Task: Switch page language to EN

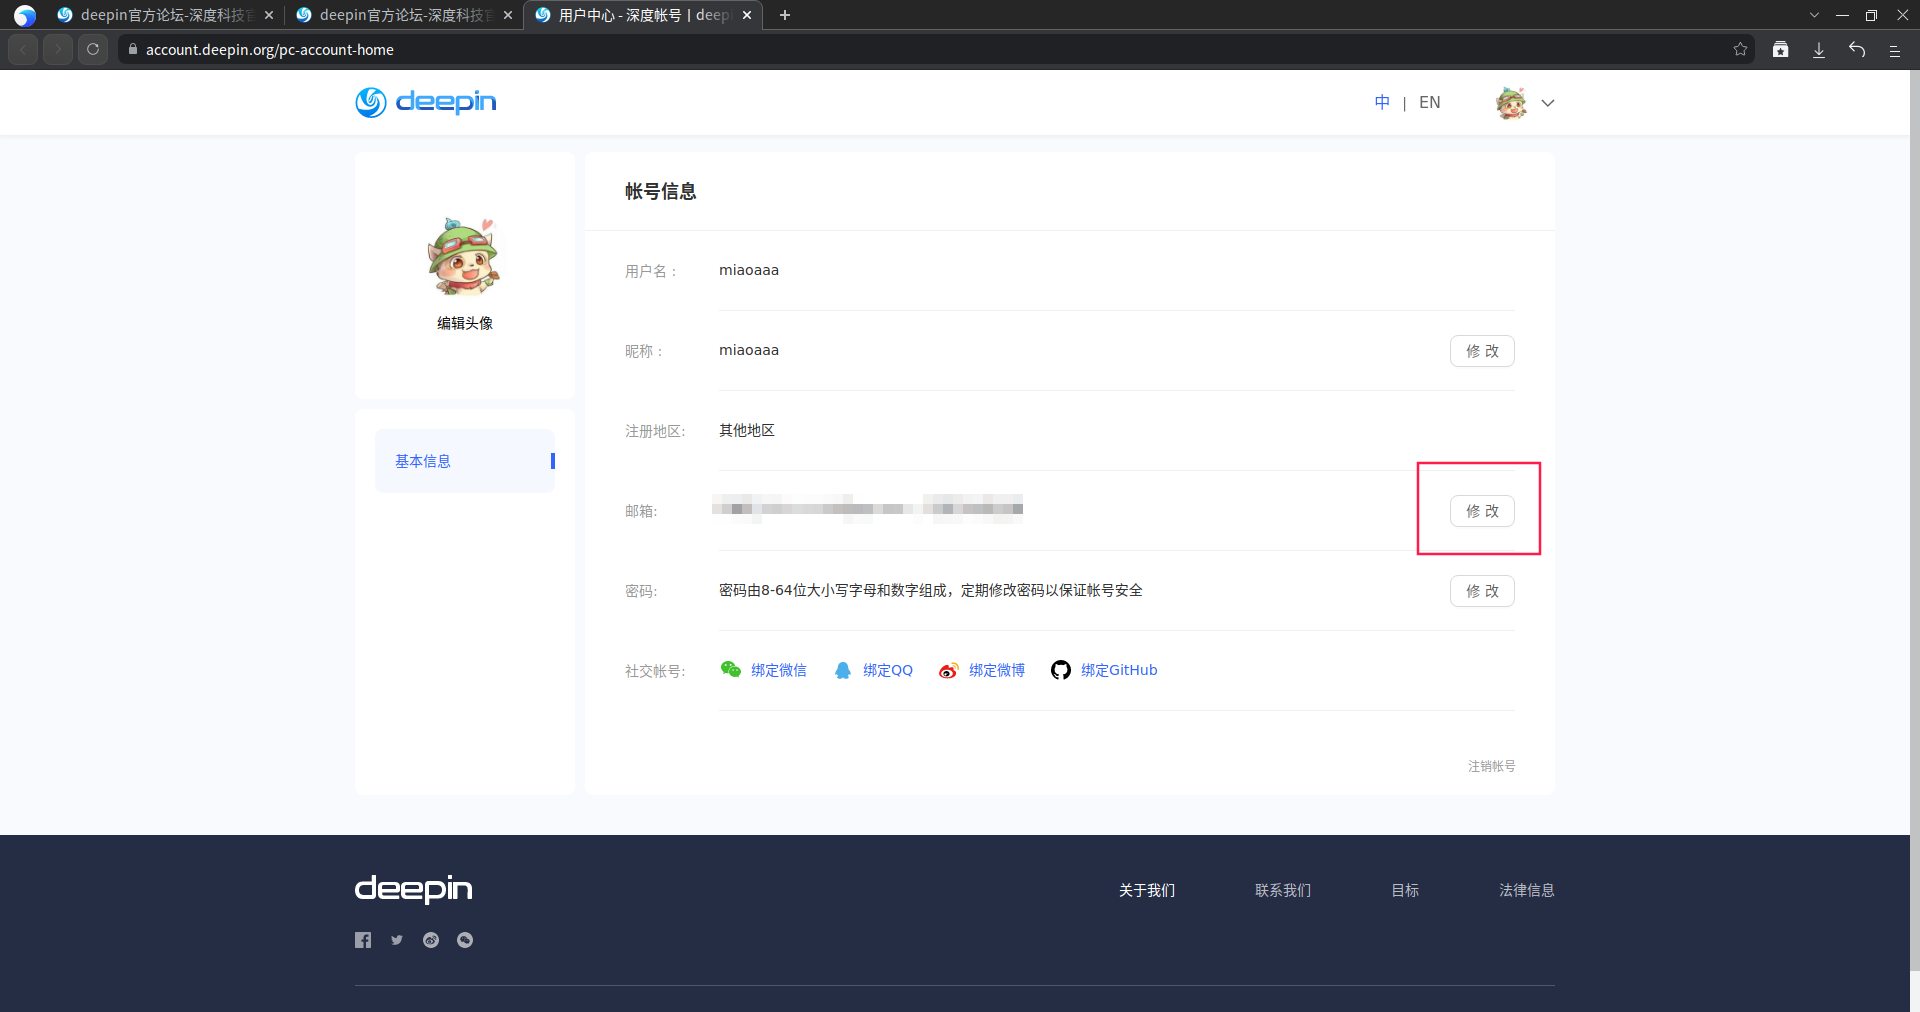Action: [x=1430, y=102]
